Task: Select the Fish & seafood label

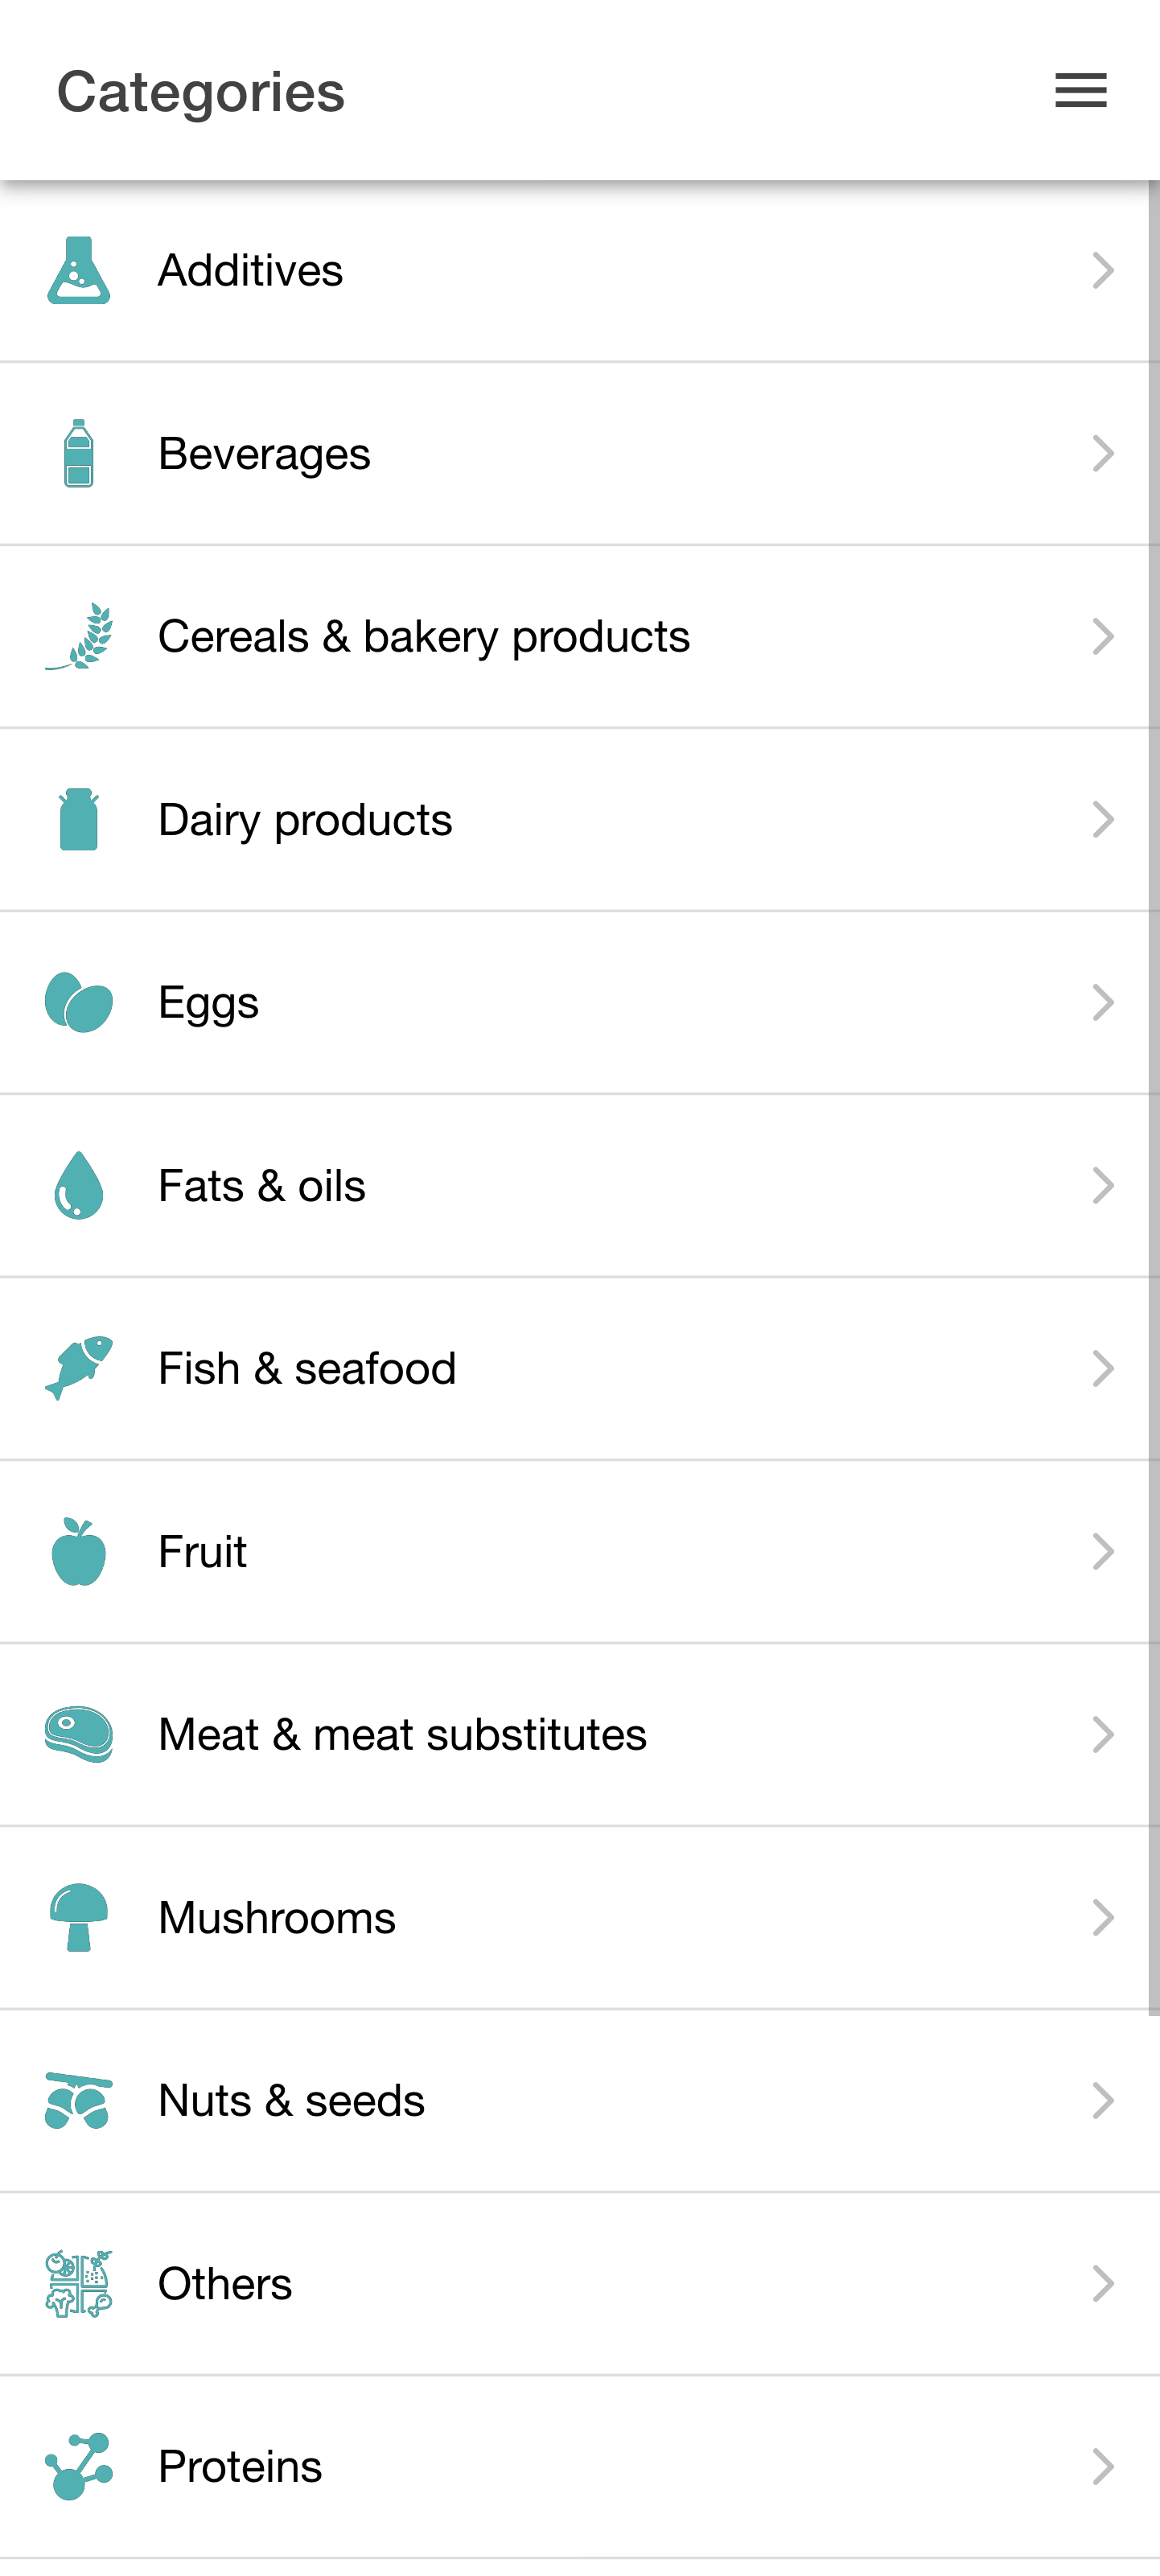Action: tap(307, 1368)
